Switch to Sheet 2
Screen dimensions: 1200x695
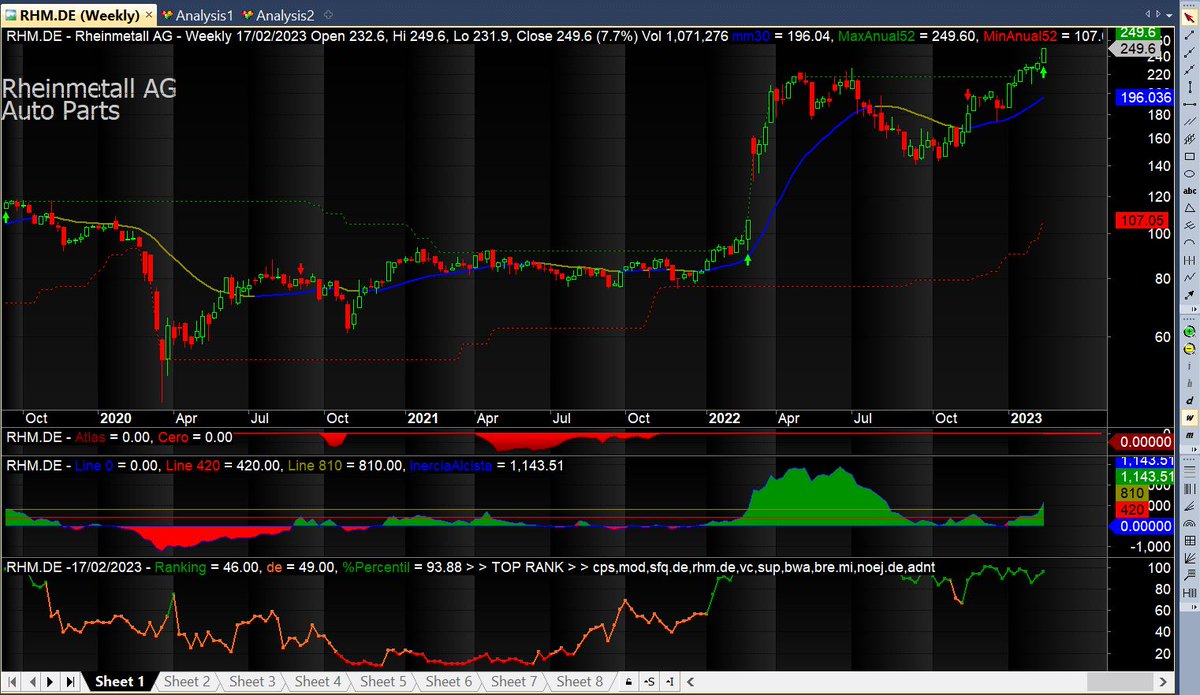point(186,682)
